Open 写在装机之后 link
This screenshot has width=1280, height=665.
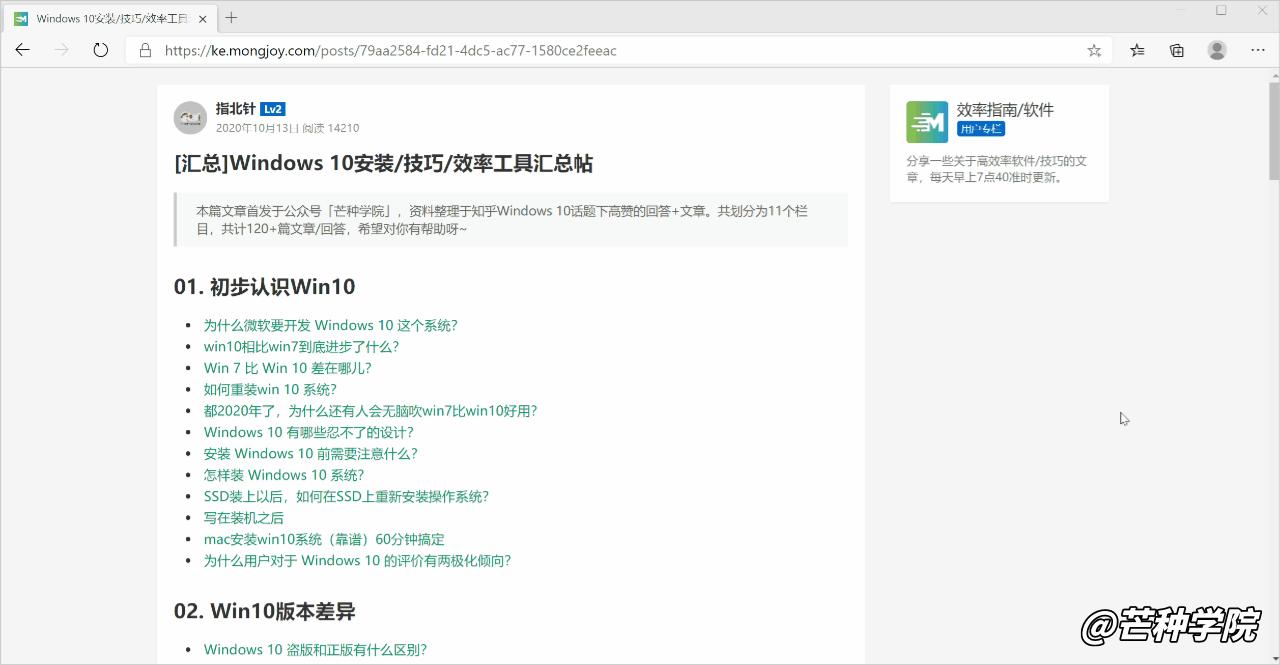pos(244,518)
